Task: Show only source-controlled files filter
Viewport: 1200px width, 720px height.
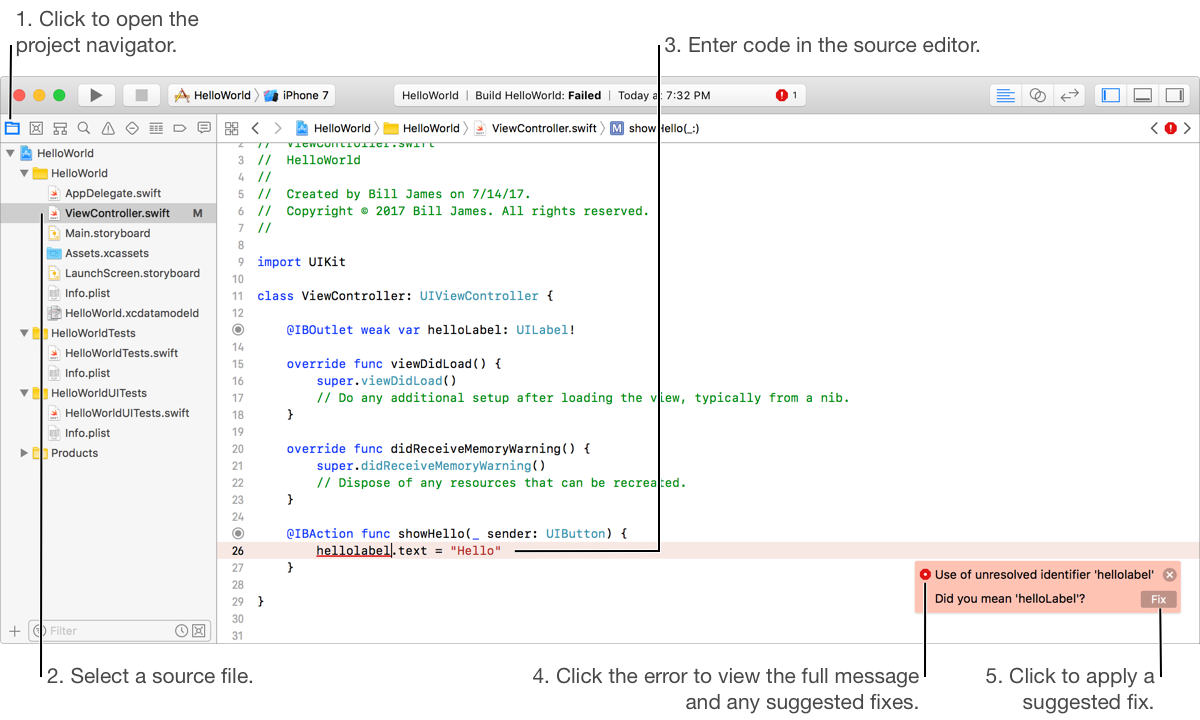Action: (x=198, y=631)
